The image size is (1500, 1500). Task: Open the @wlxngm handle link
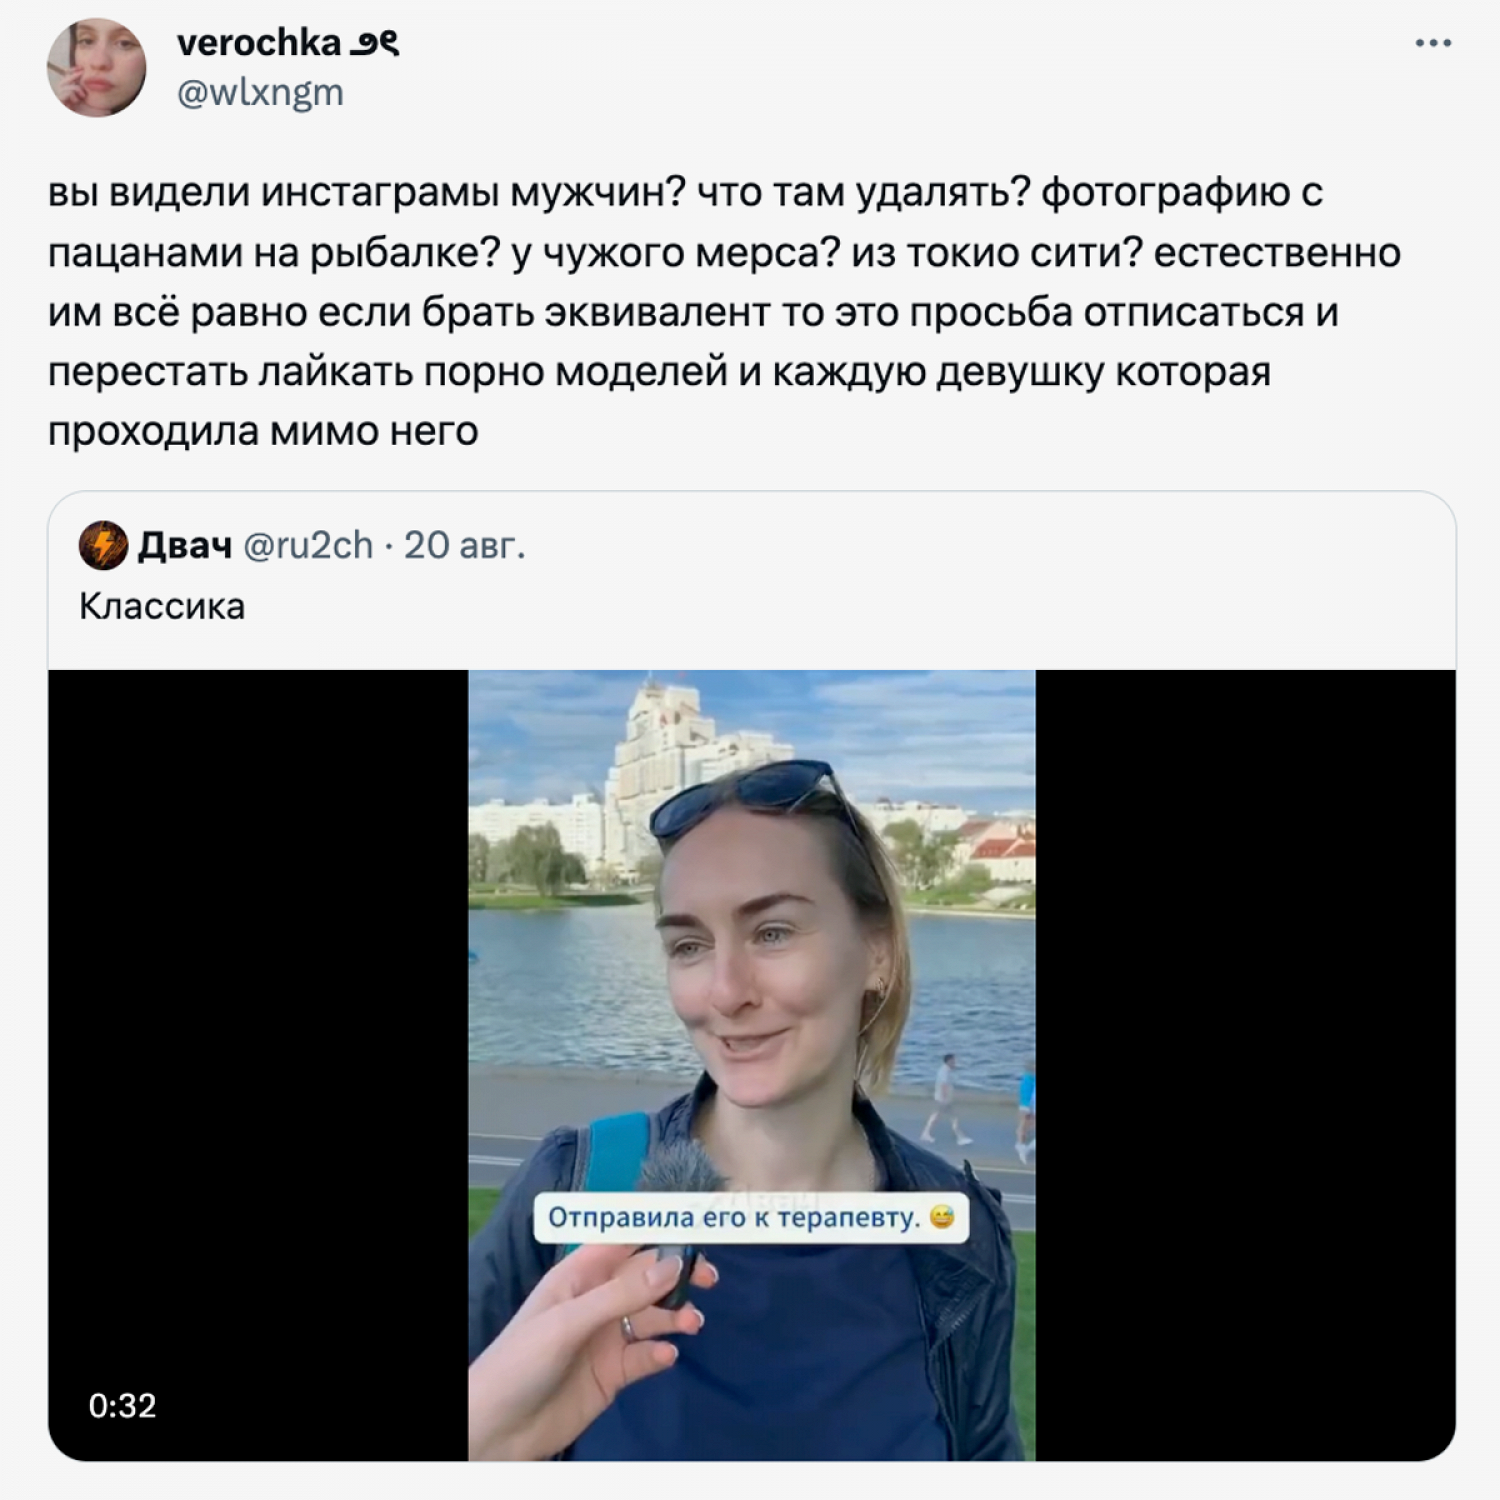[260, 92]
